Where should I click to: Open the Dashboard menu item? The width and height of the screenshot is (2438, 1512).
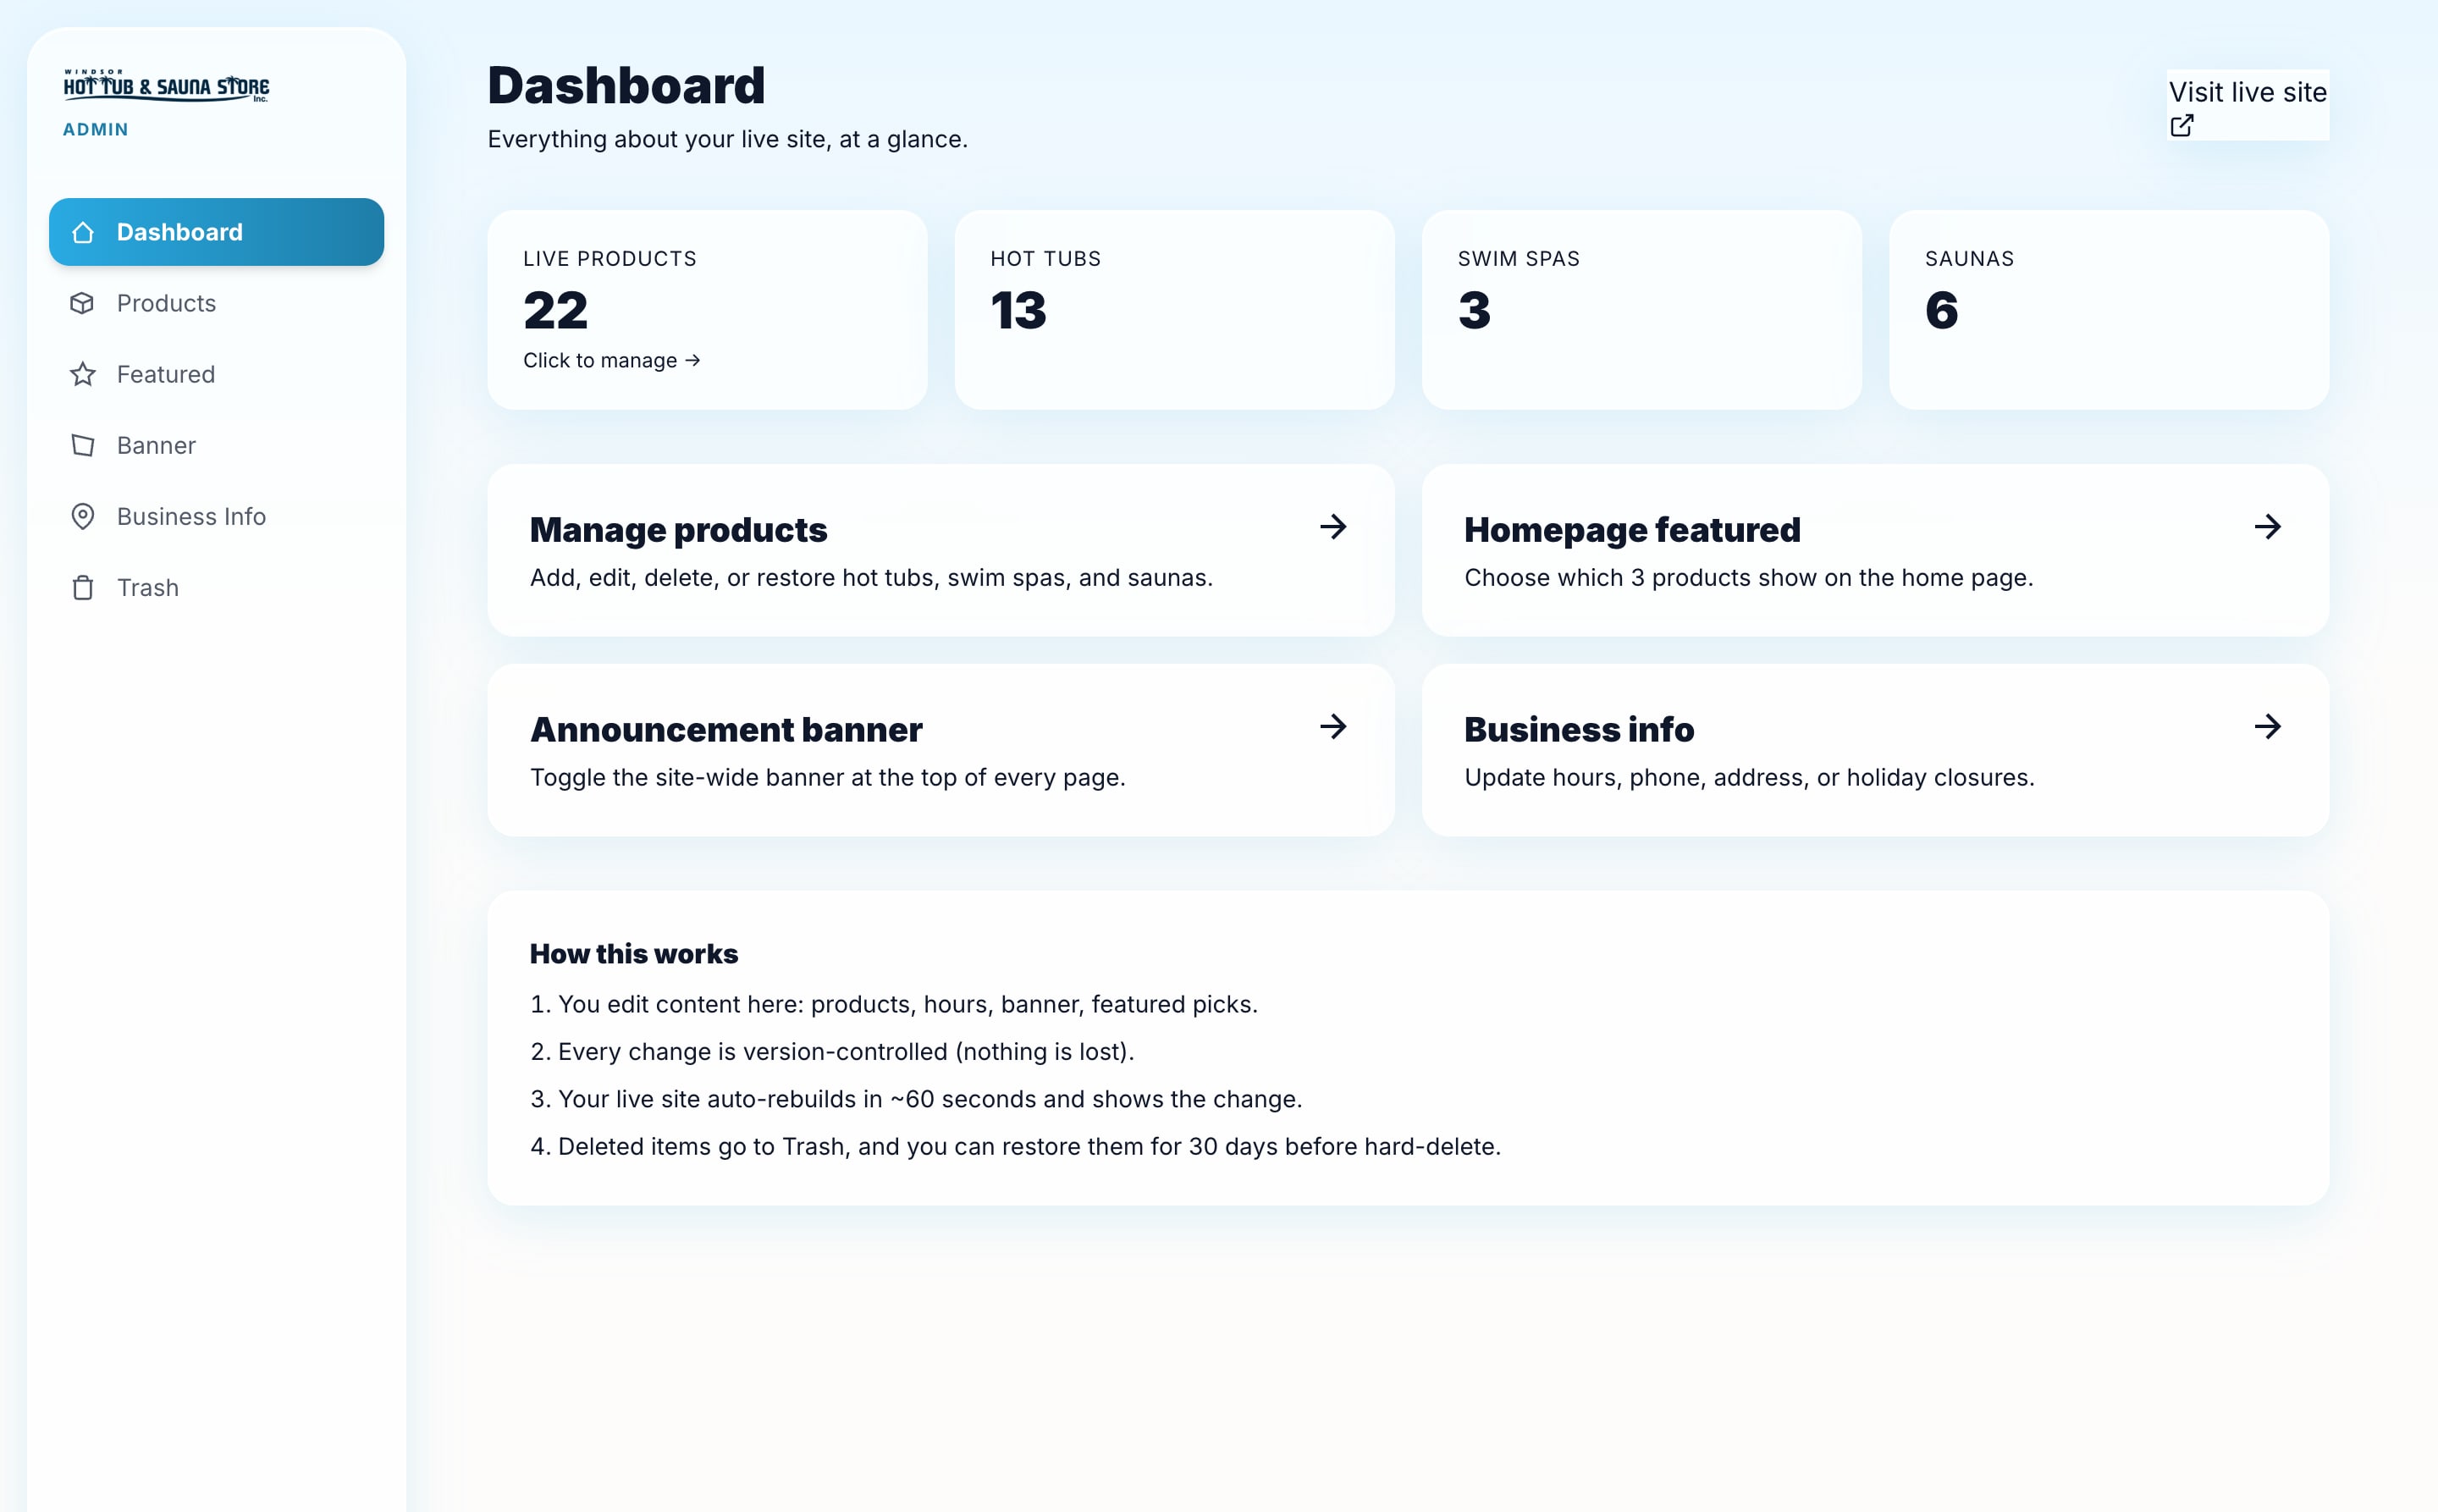pos(216,232)
